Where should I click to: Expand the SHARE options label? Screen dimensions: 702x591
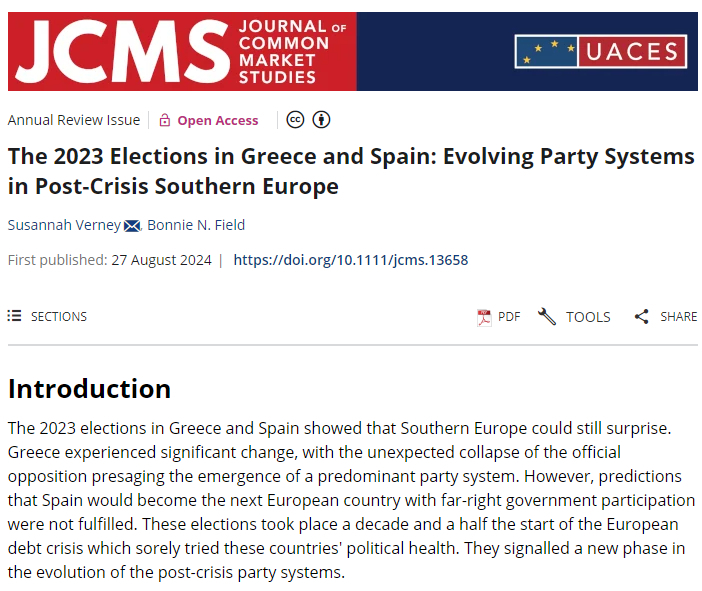[x=679, y=317]
